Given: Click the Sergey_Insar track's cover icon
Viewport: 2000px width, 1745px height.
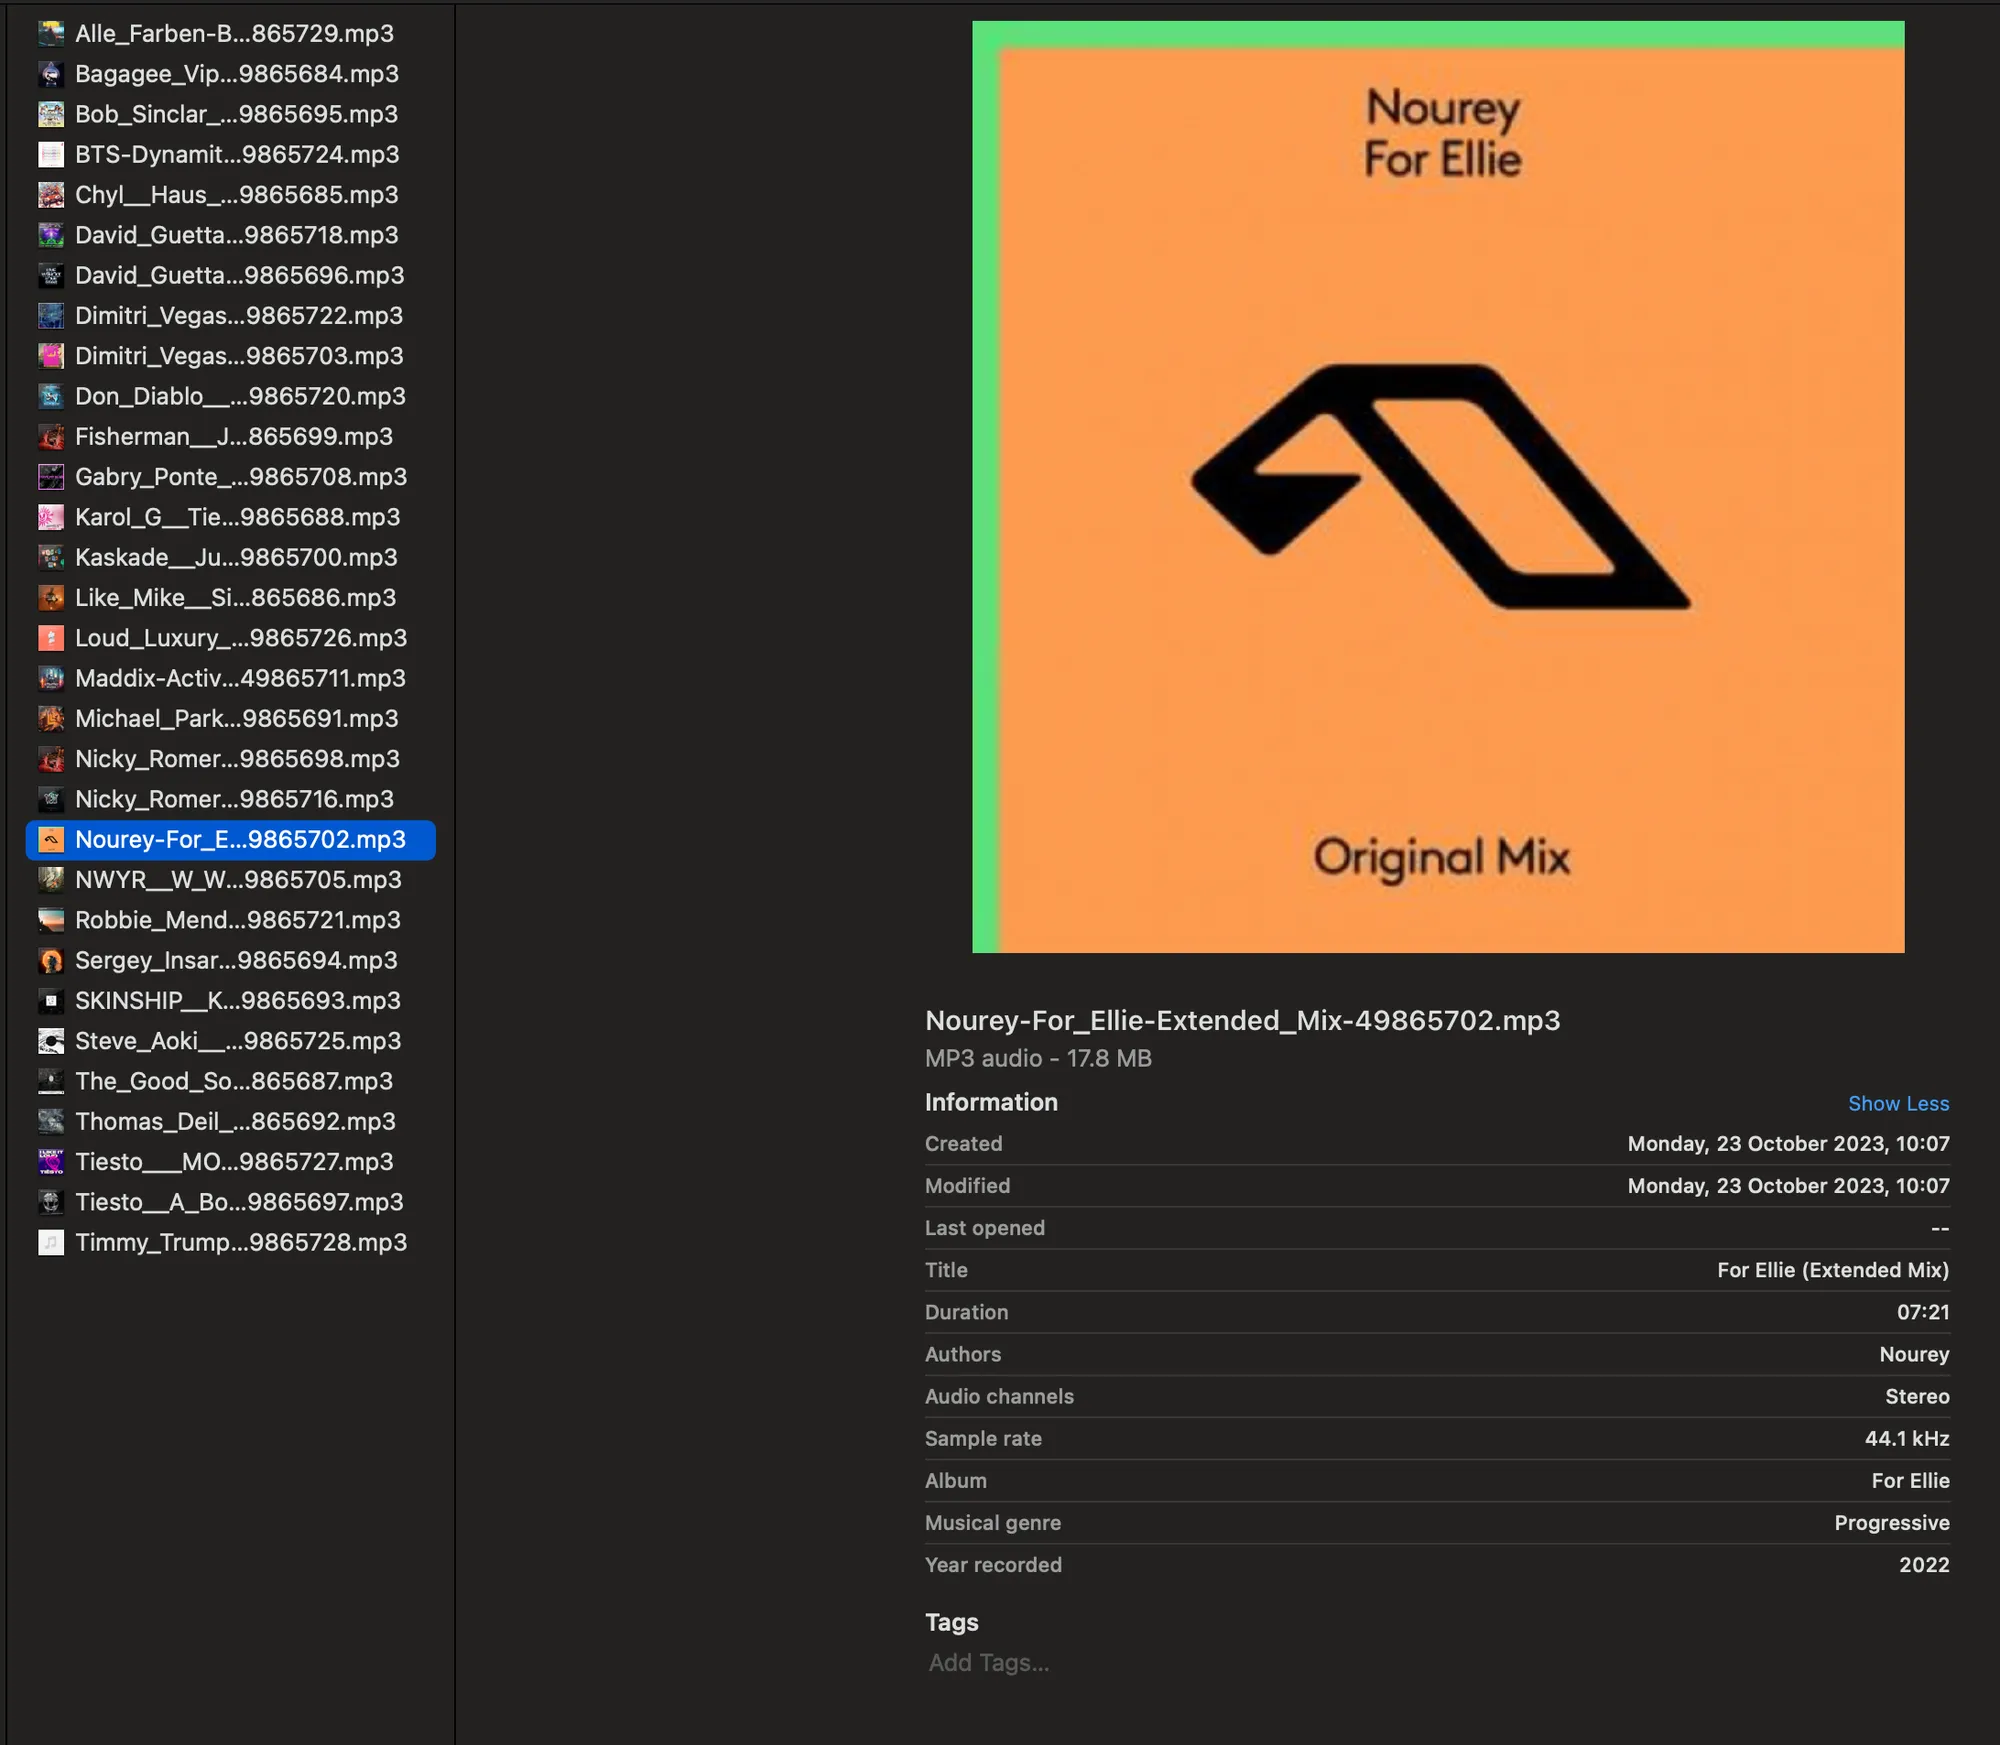Looking at the screenshot, I should pos(50,960).
